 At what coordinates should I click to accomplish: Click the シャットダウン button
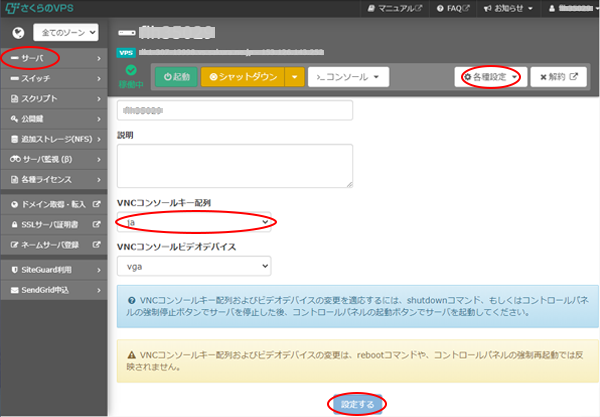[x=243, y=77]
